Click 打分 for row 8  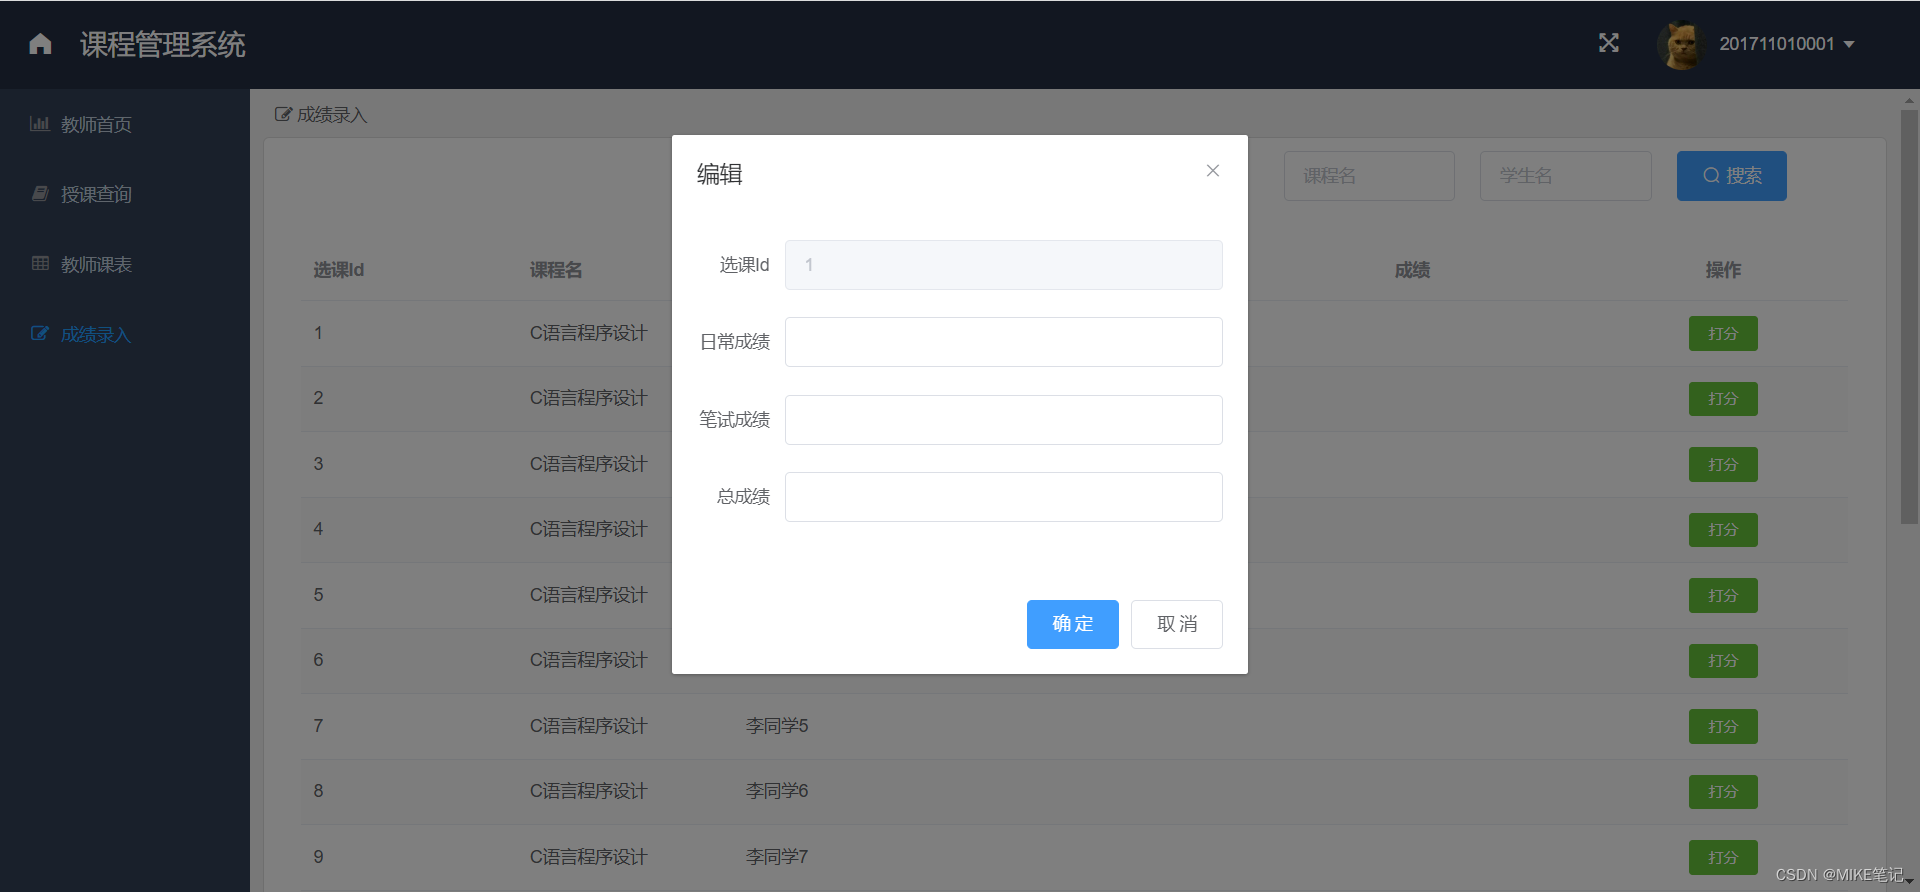[1723, 792]
